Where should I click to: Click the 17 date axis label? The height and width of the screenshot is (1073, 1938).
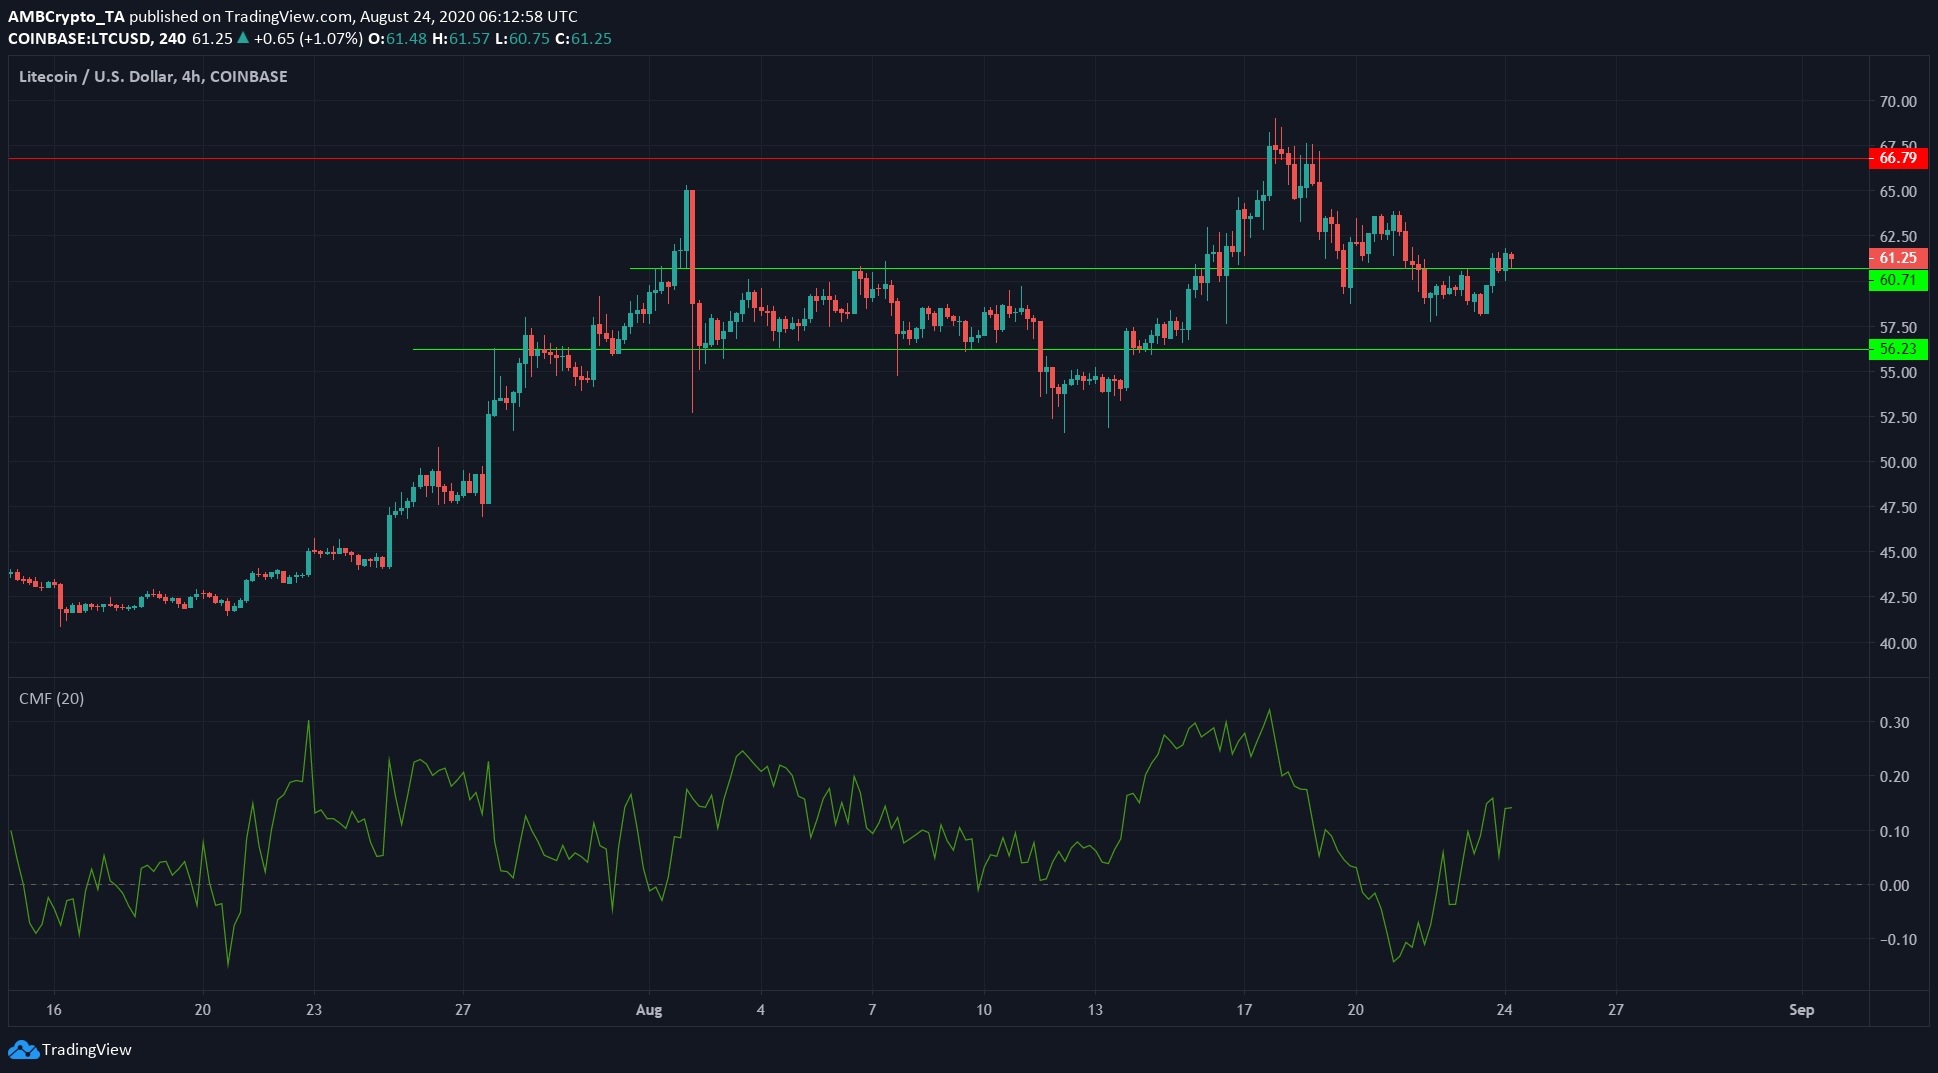pyautogui.click(x=1244, y=1009)
